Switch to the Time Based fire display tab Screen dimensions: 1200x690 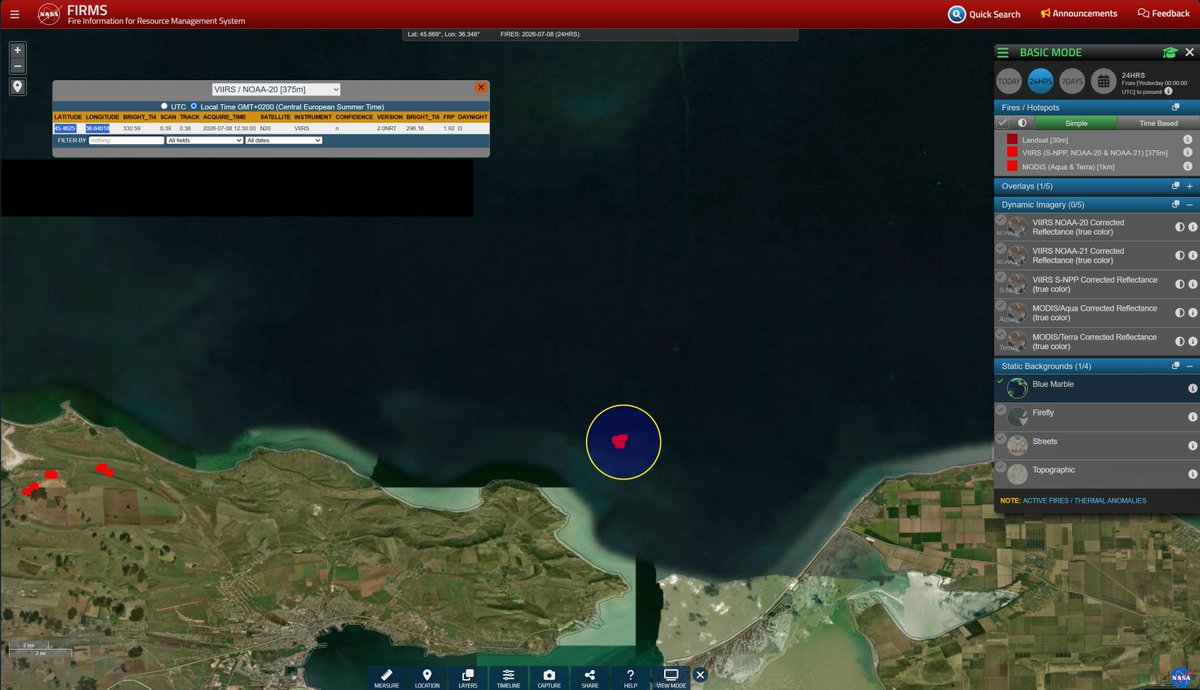(x=1159, y=123)
